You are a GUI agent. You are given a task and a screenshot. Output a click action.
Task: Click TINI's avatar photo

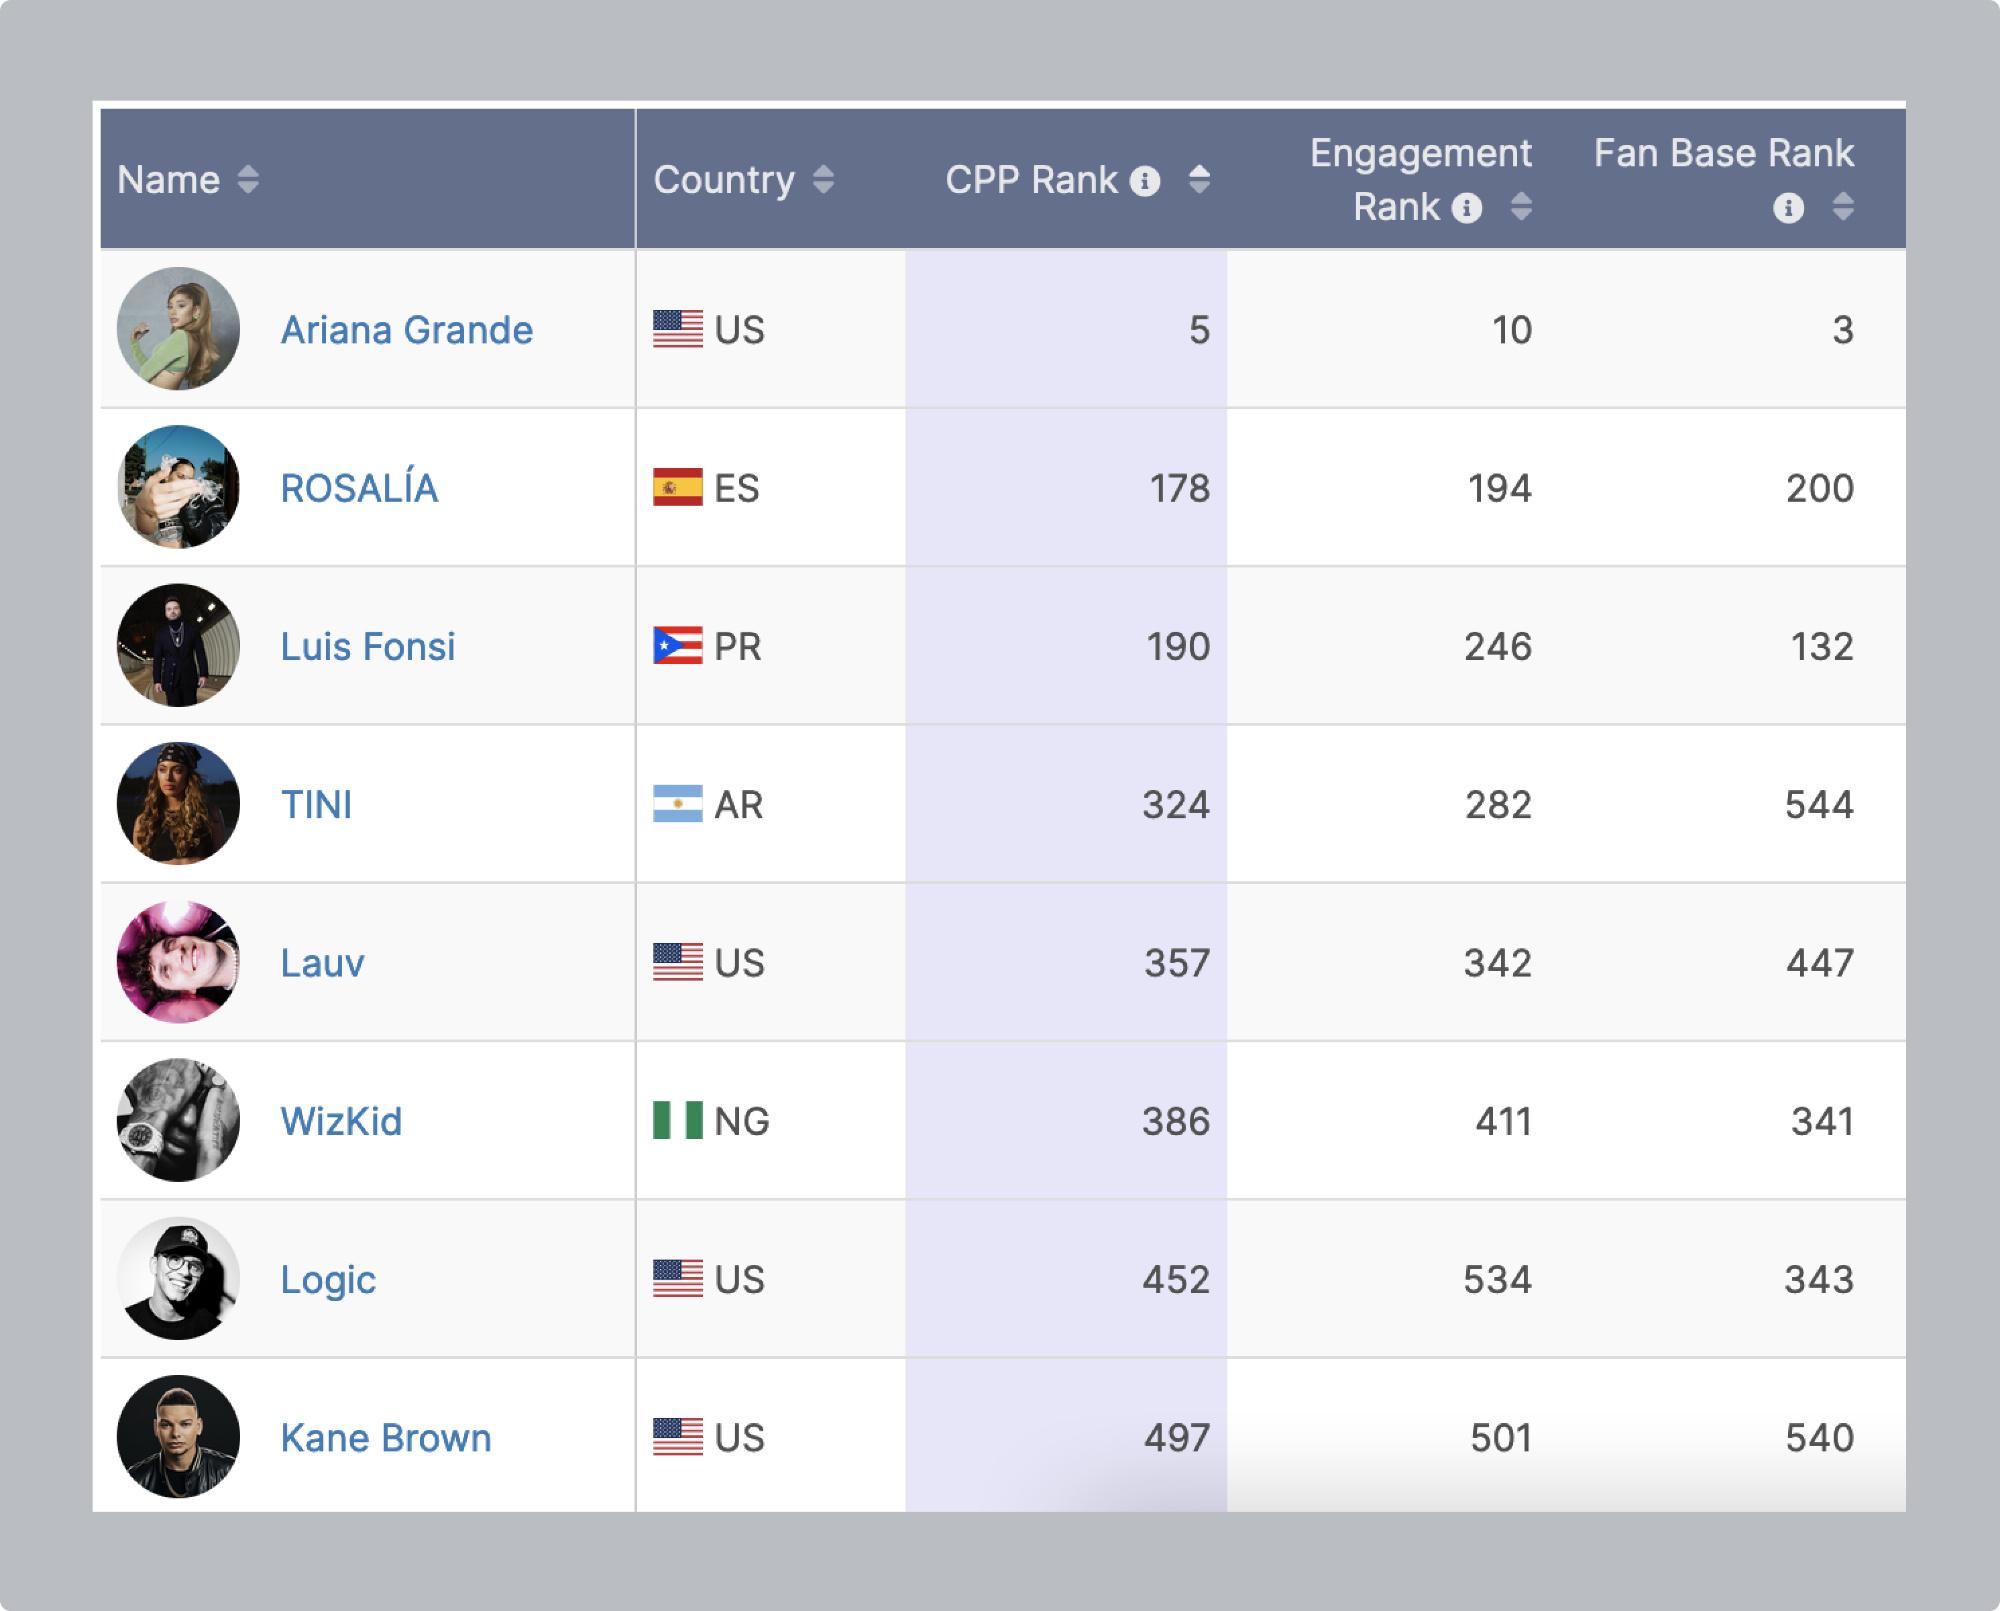[178, 803]
